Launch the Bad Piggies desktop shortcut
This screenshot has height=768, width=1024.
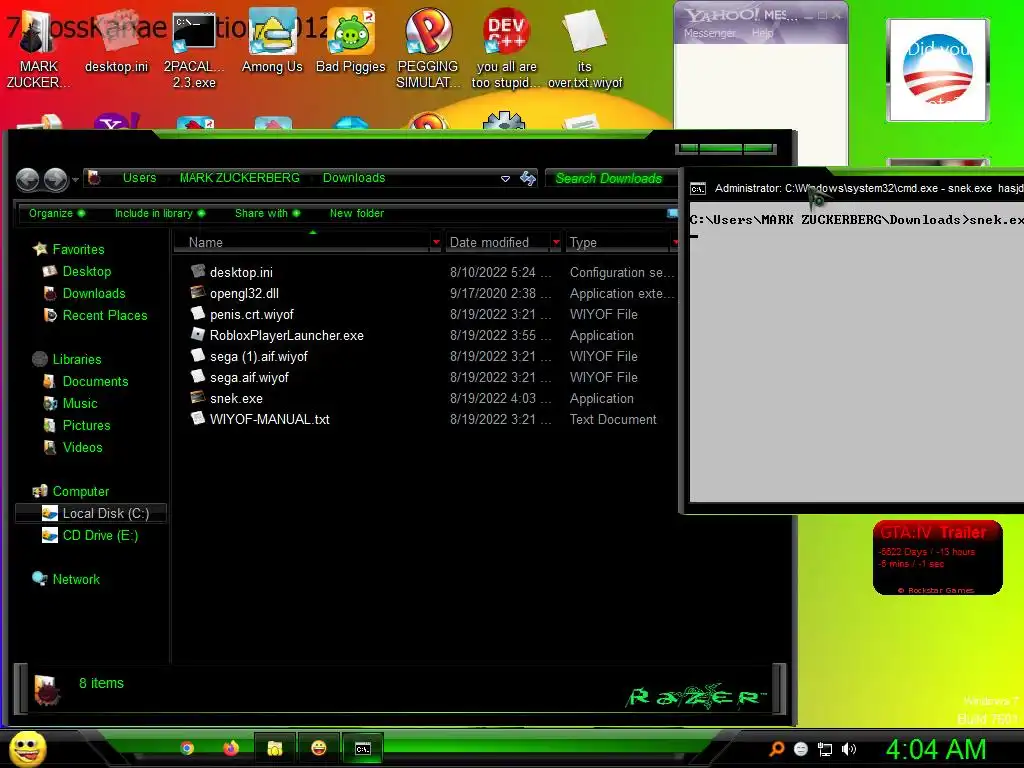(351, 42)
